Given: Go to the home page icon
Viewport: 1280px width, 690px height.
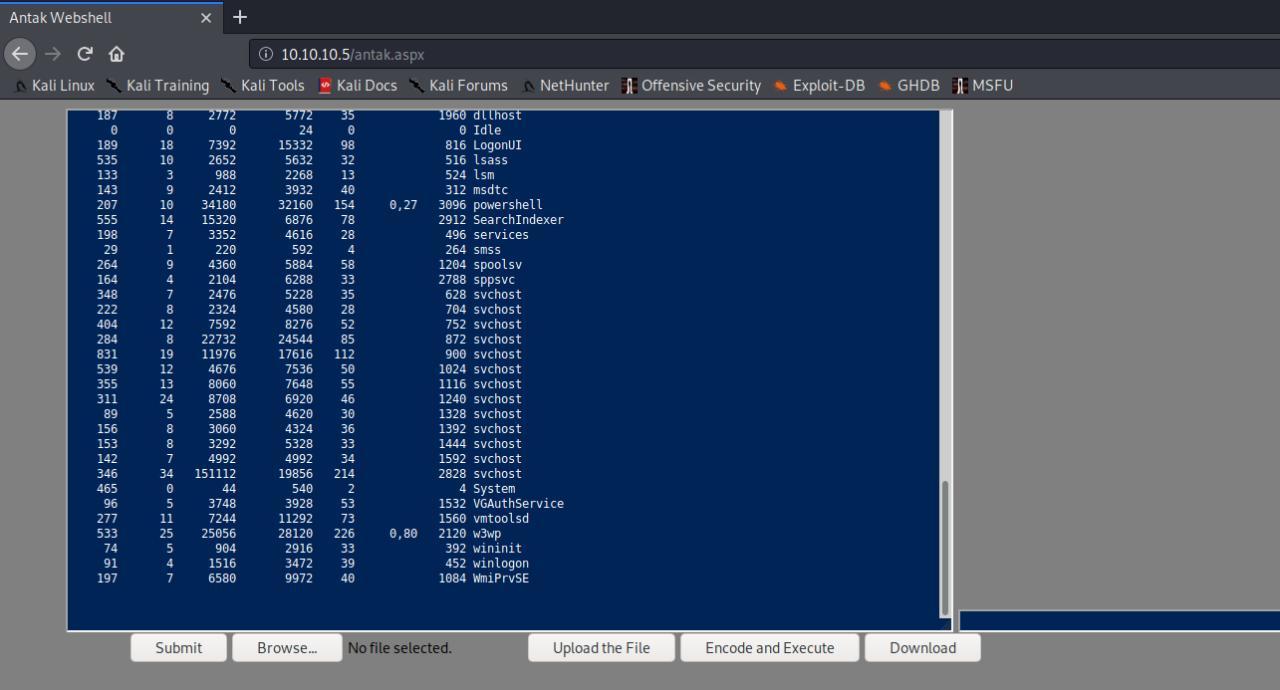Looking at the screenshot, I should coord(116,54).
